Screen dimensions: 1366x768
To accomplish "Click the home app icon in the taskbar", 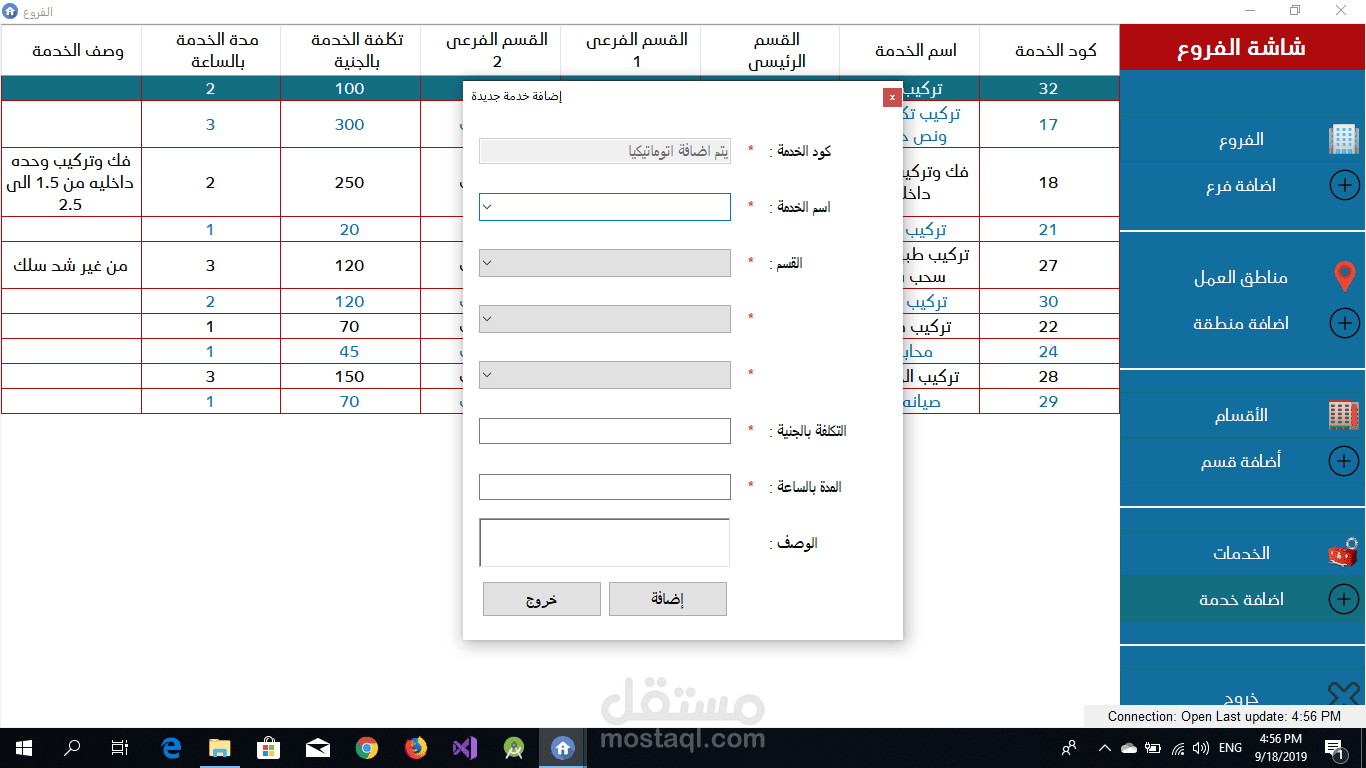I will (x=562, y=747).
